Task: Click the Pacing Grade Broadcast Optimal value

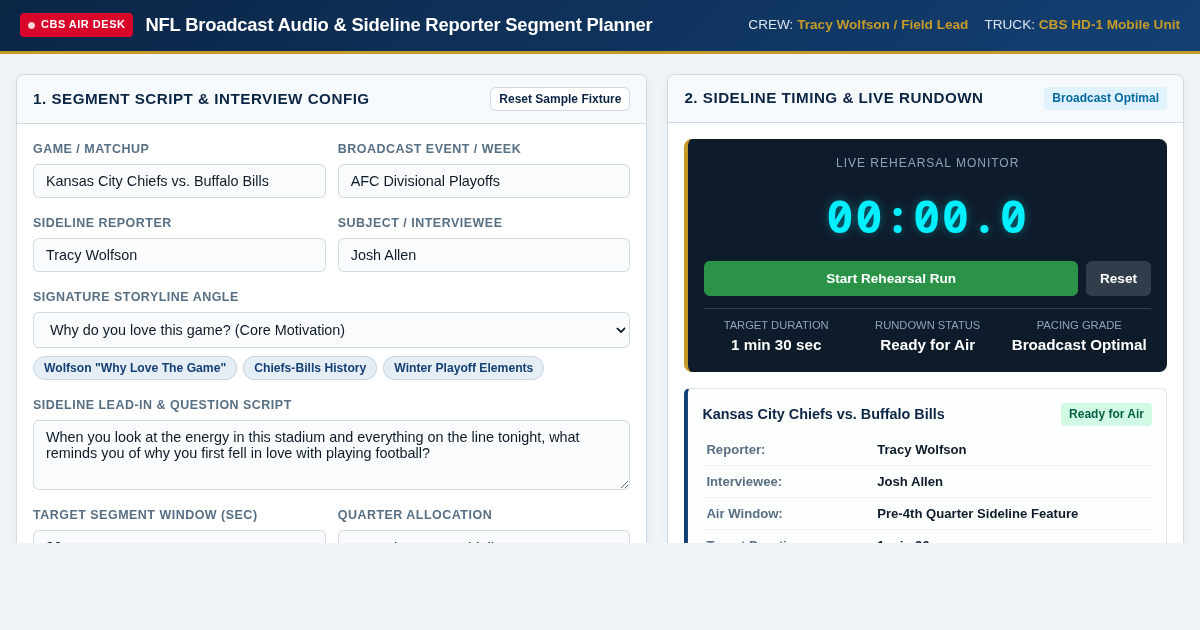Action: click(1079, 344)
